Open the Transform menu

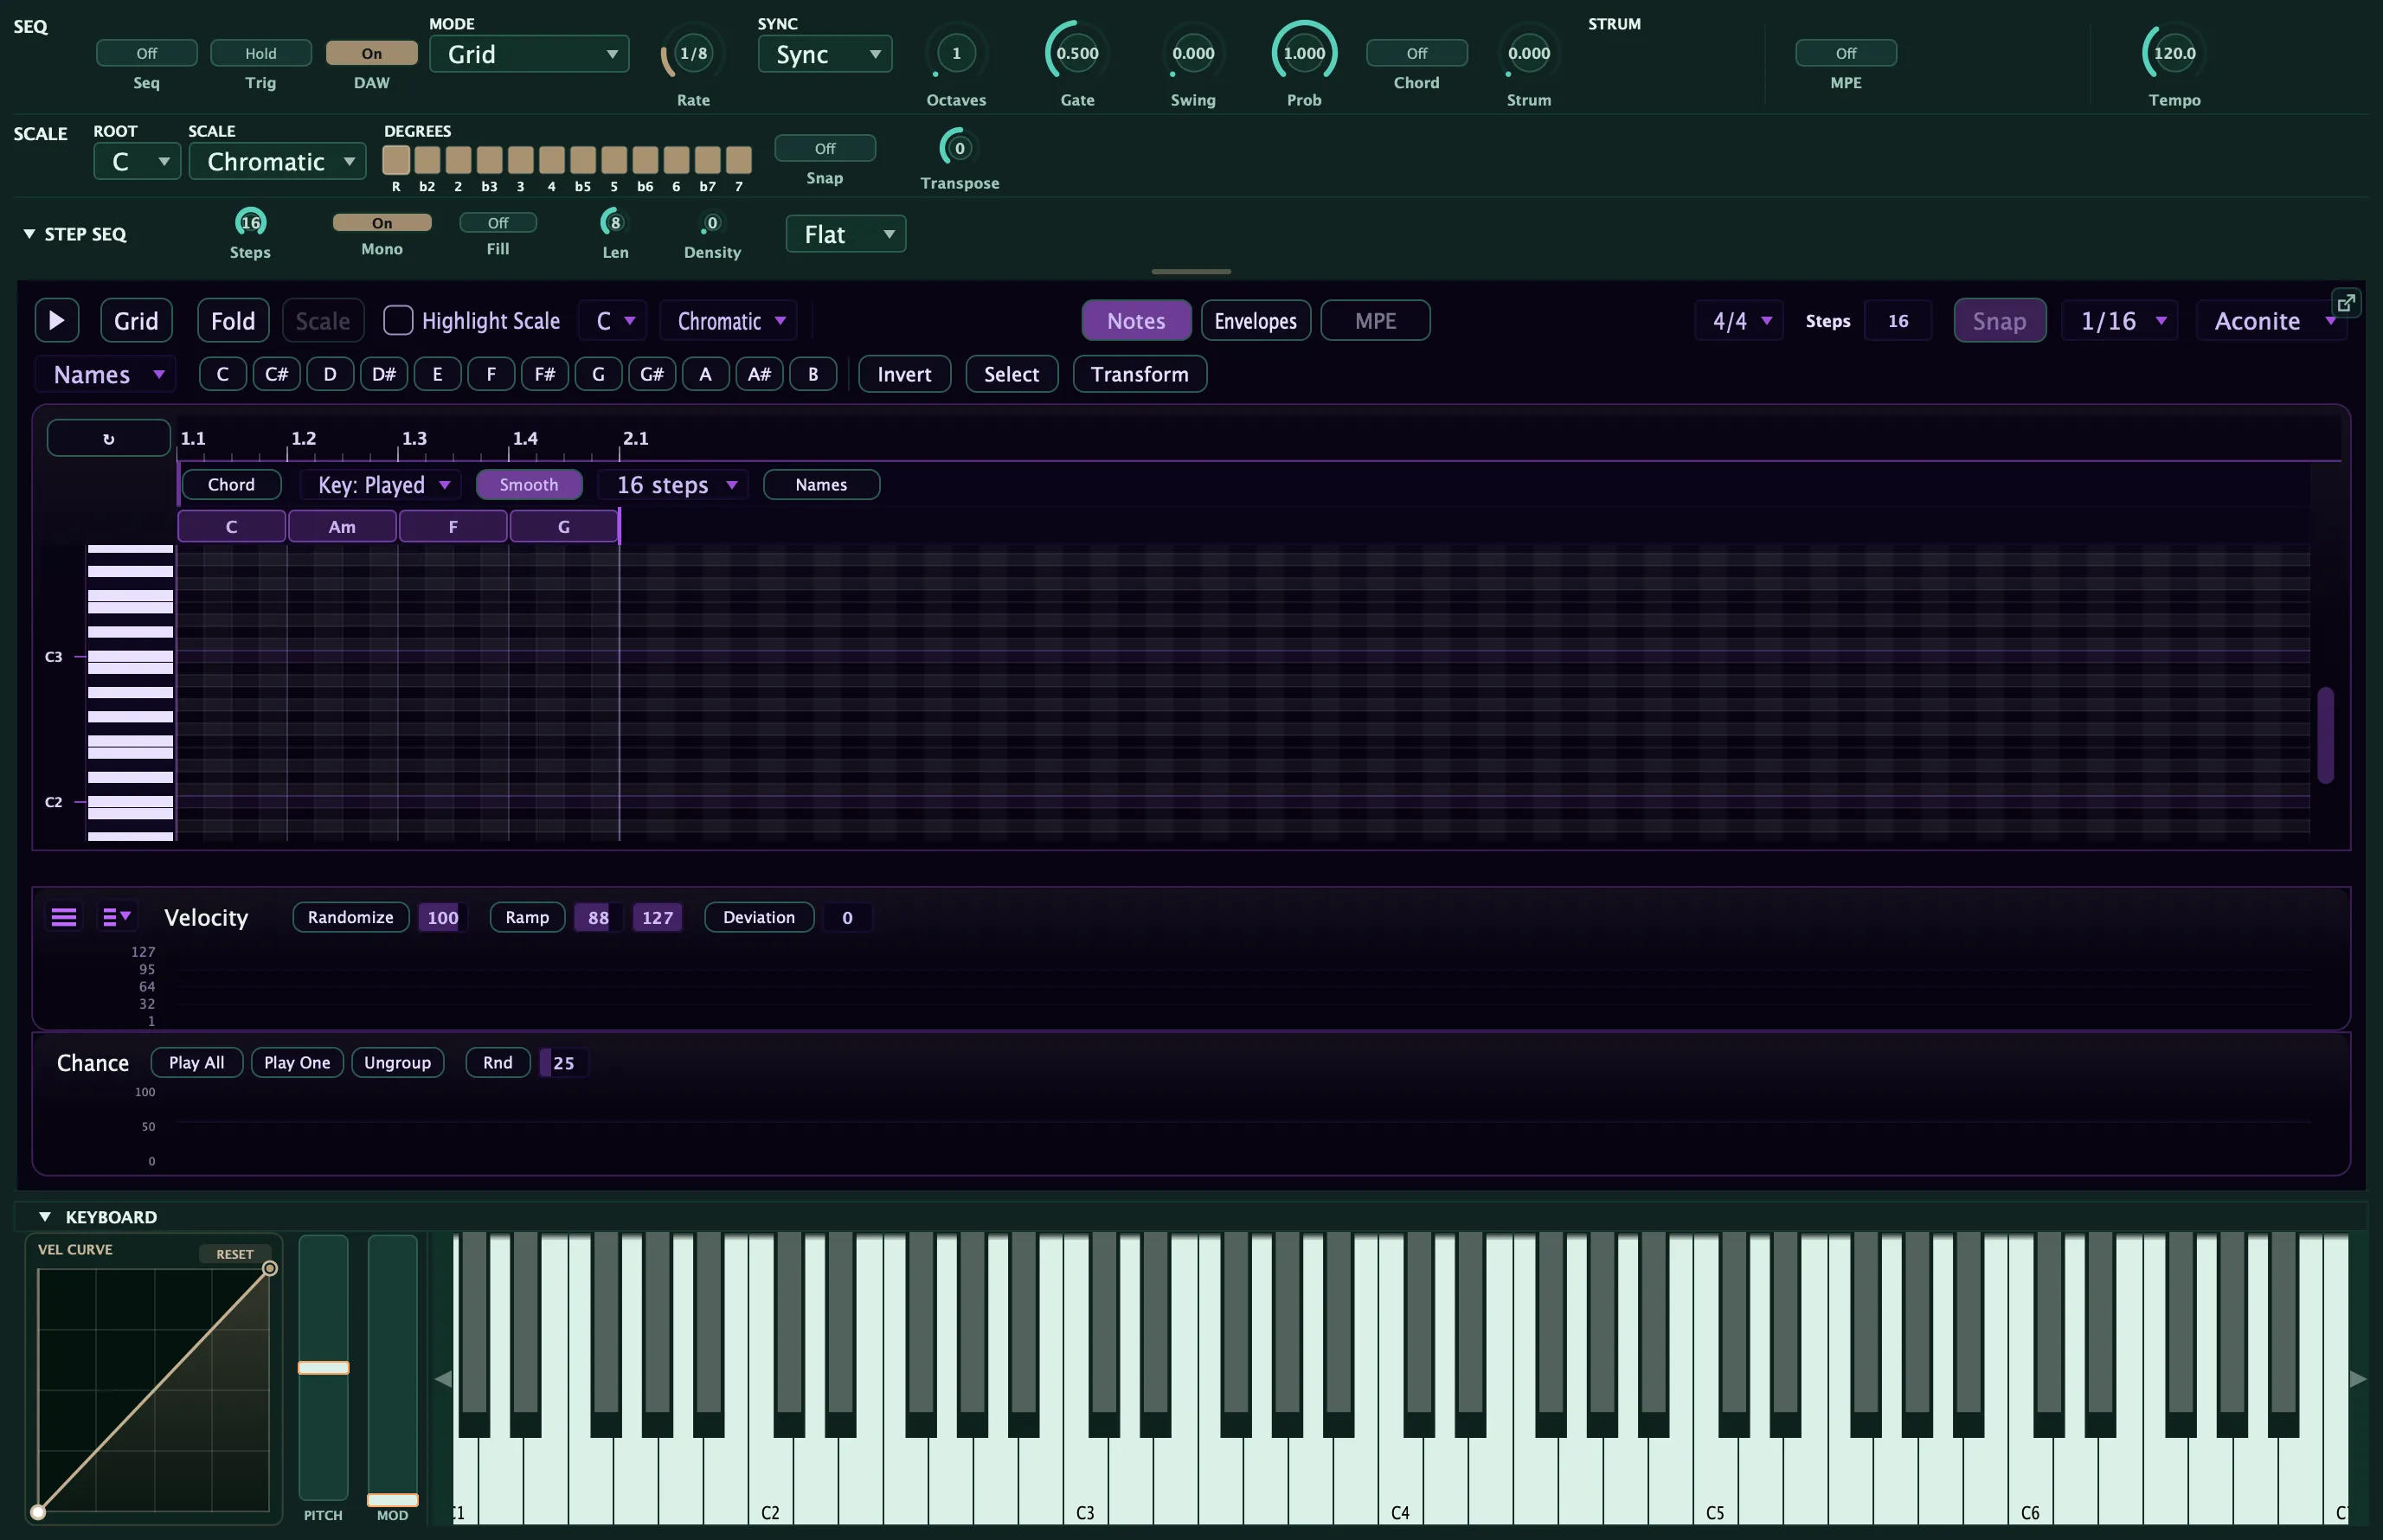(x=1139, y=374)
